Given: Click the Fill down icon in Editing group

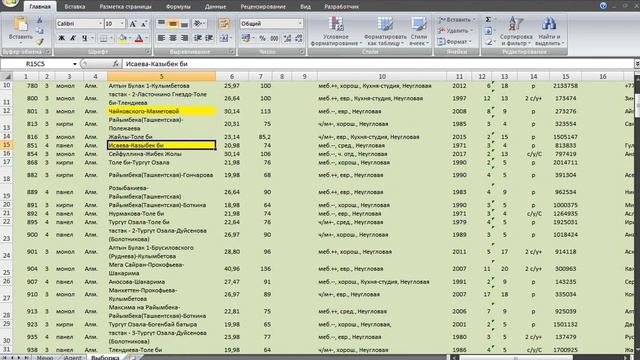Looking at the screenshot, I should [x=488, y=31].
